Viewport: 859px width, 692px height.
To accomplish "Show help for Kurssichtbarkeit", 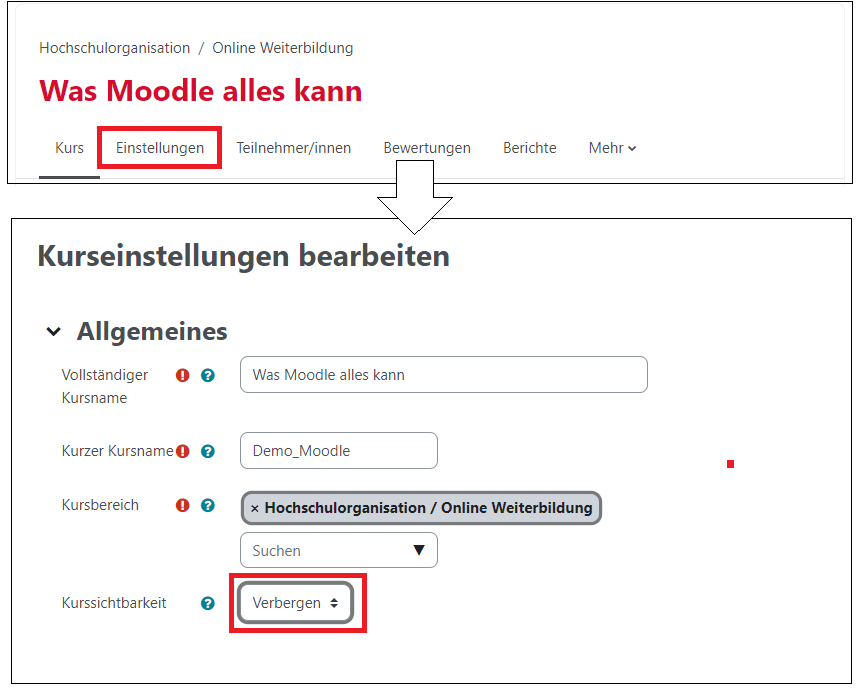I will click(x=208, y=603).
